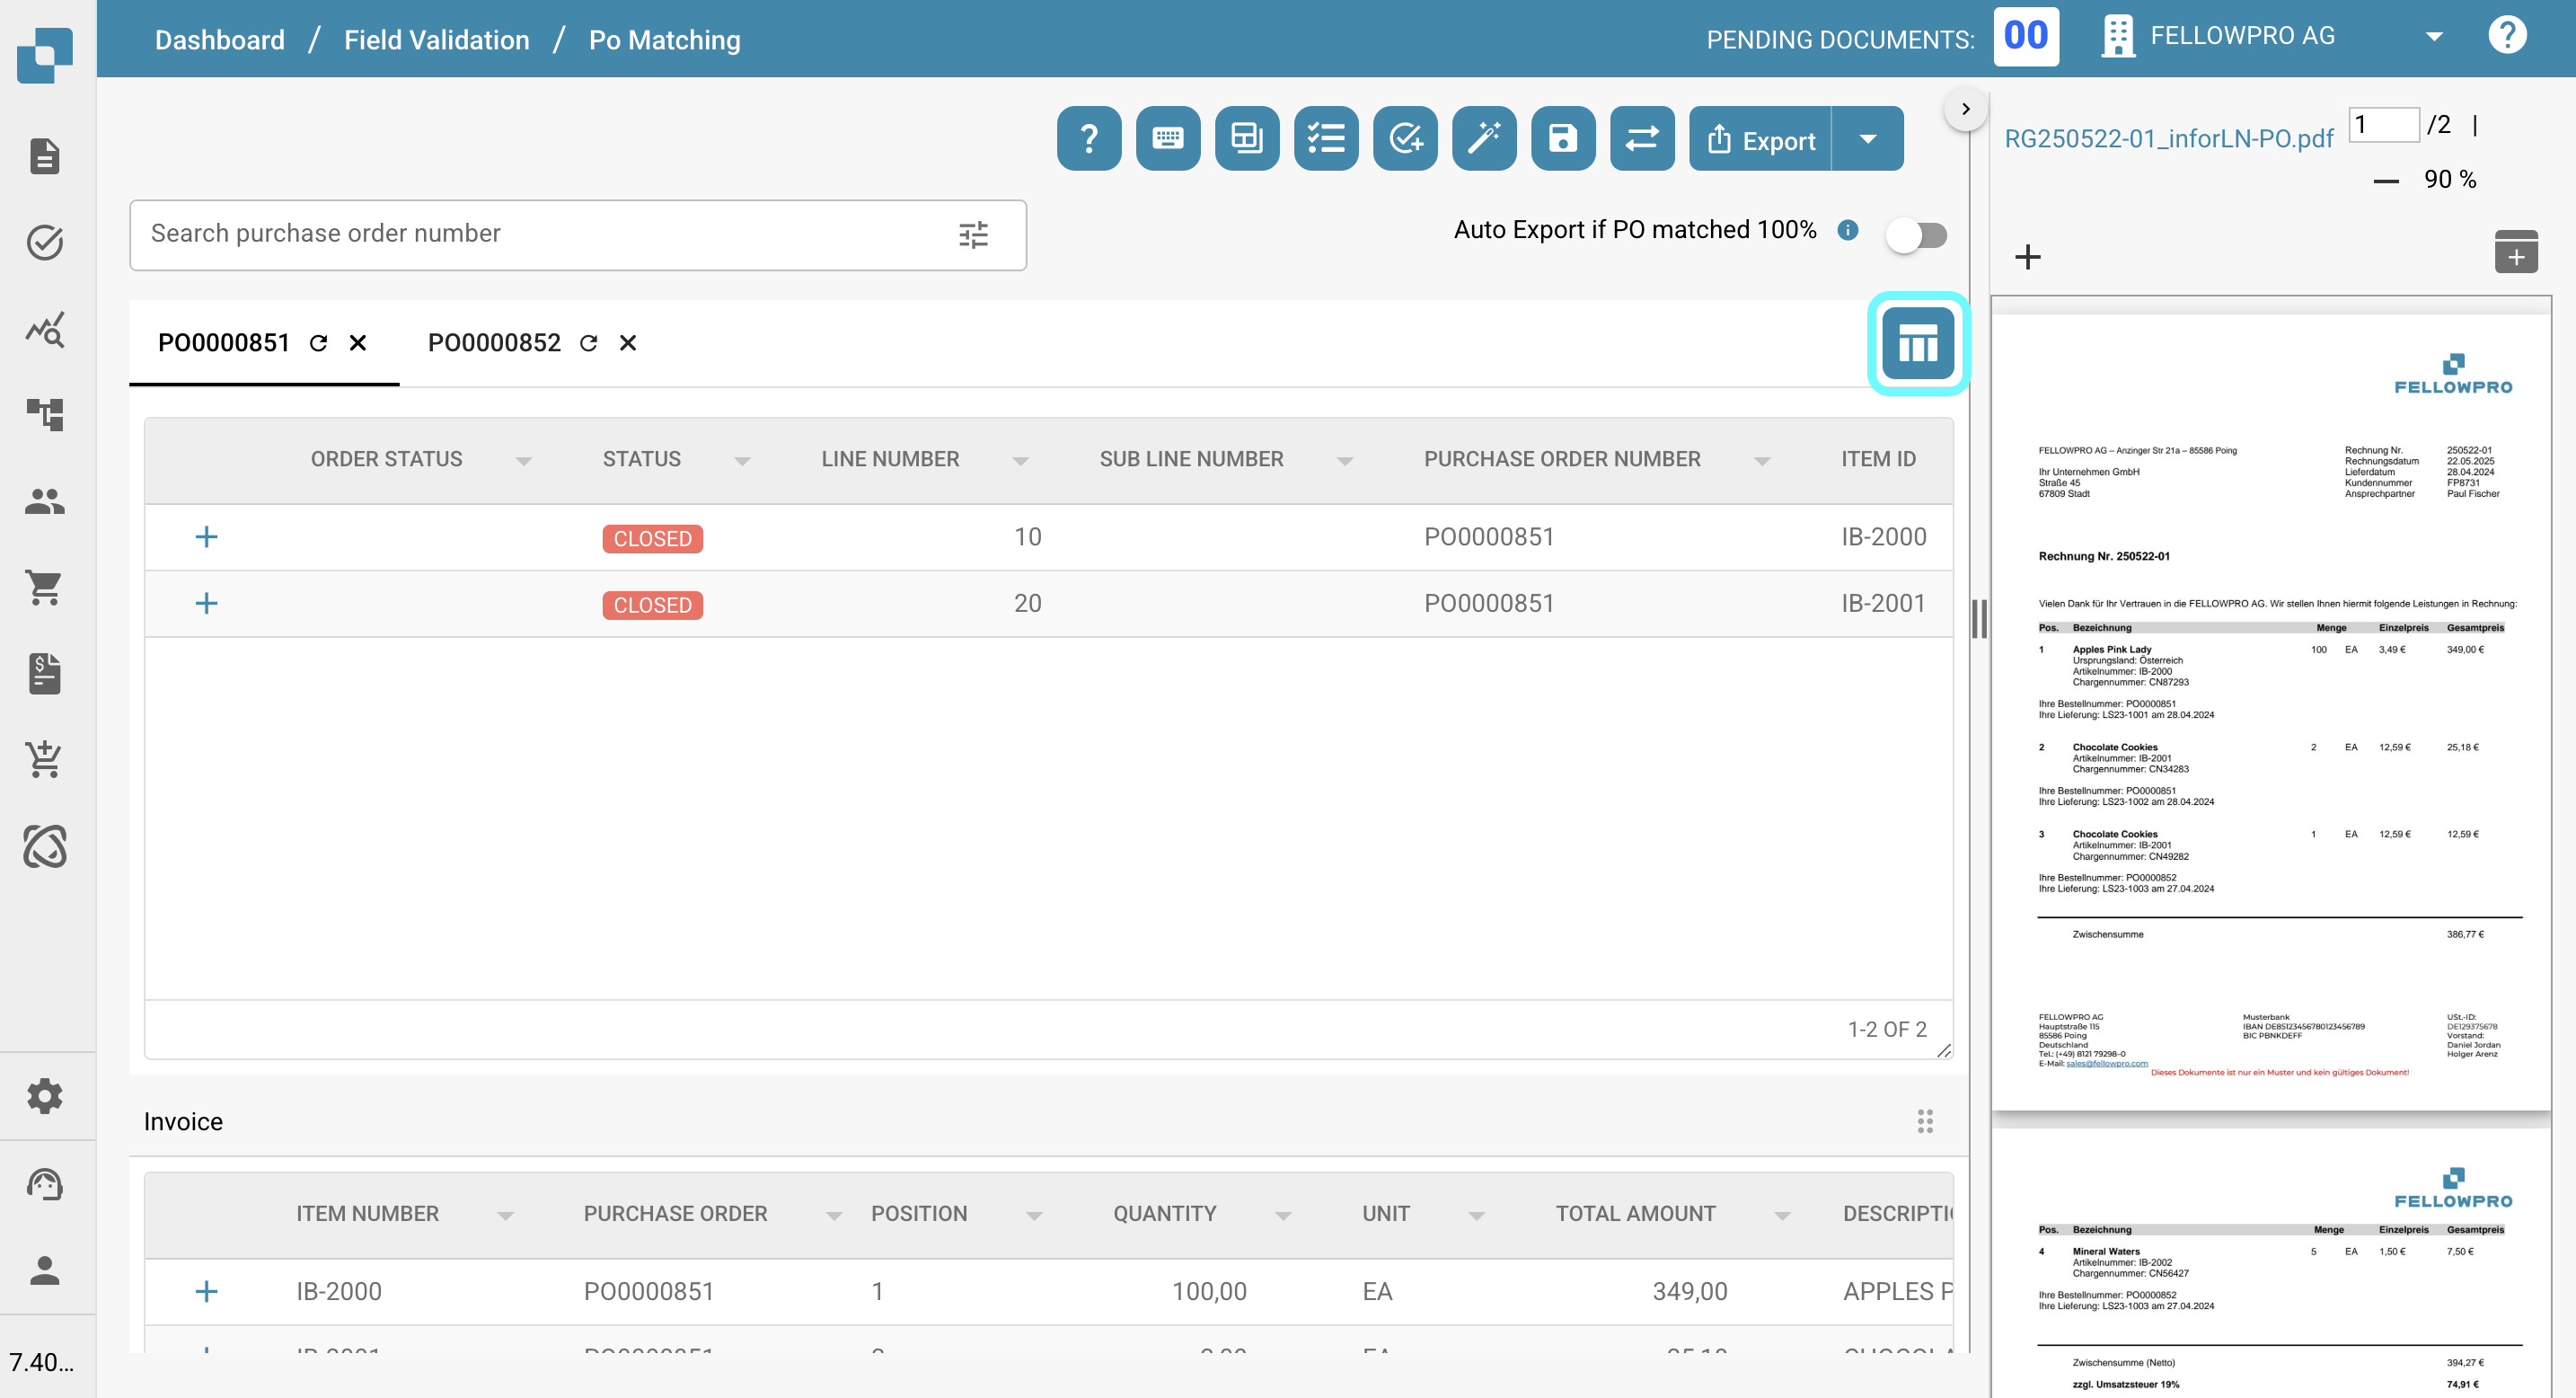Refresh the PO0000851 tab
The width and height of the screenshot is (2576, 1398).
point(318,343)
